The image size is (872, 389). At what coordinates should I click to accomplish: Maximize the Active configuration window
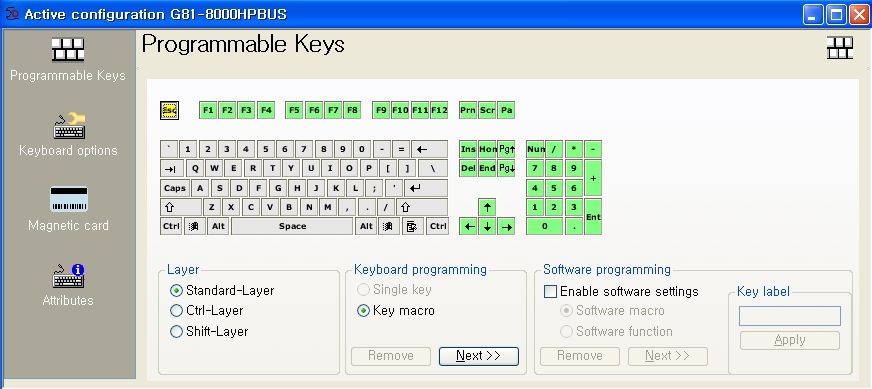[x=836, y=14]
